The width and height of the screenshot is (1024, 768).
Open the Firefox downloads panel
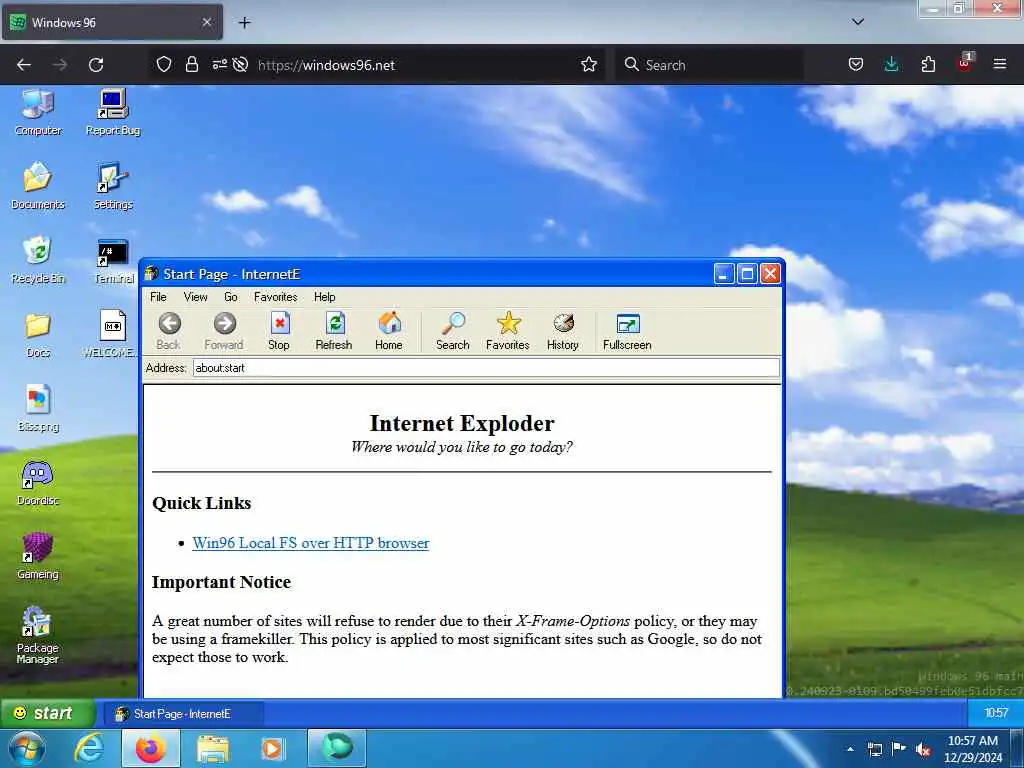(x=891, y=65)
